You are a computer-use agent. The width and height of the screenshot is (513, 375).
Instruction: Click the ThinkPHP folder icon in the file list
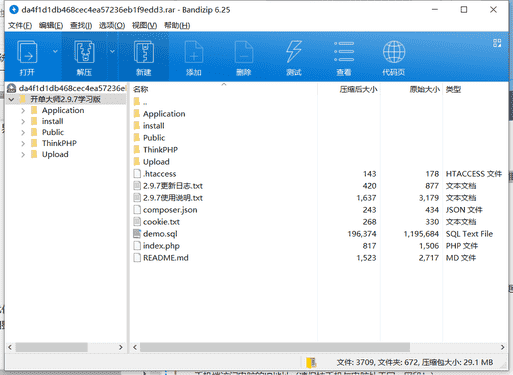tap(137, 150)
